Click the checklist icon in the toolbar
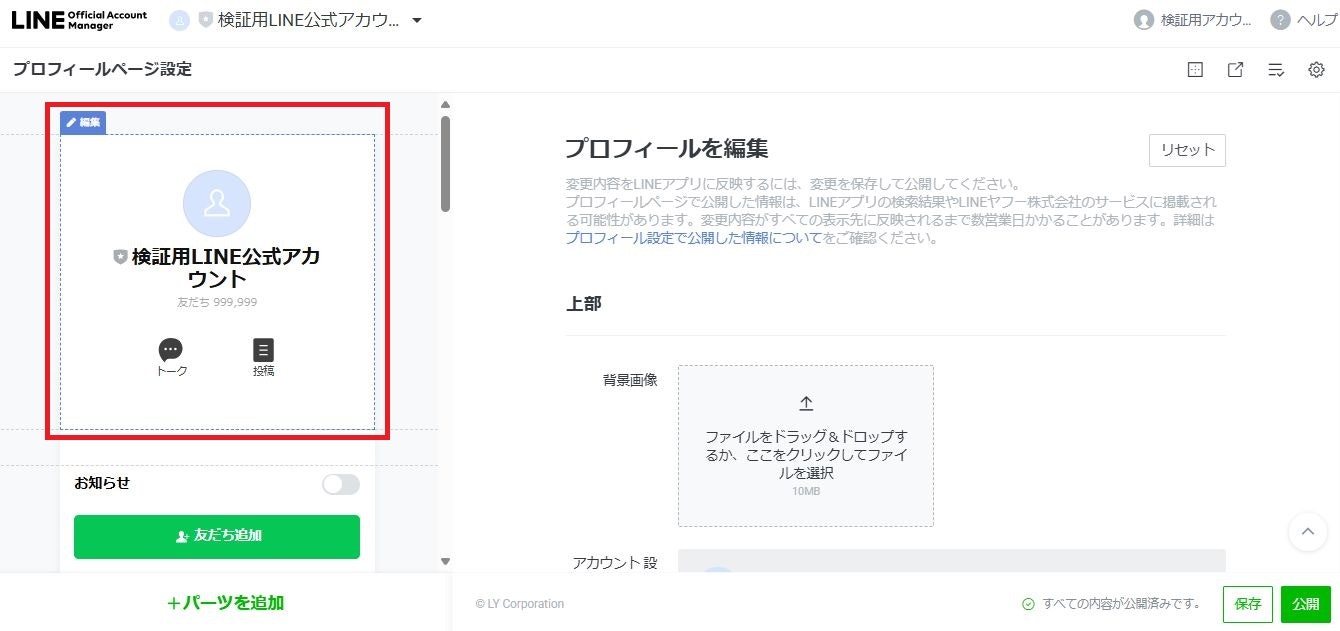This screenshot has width=1340, height=631. coord(1276,70)
